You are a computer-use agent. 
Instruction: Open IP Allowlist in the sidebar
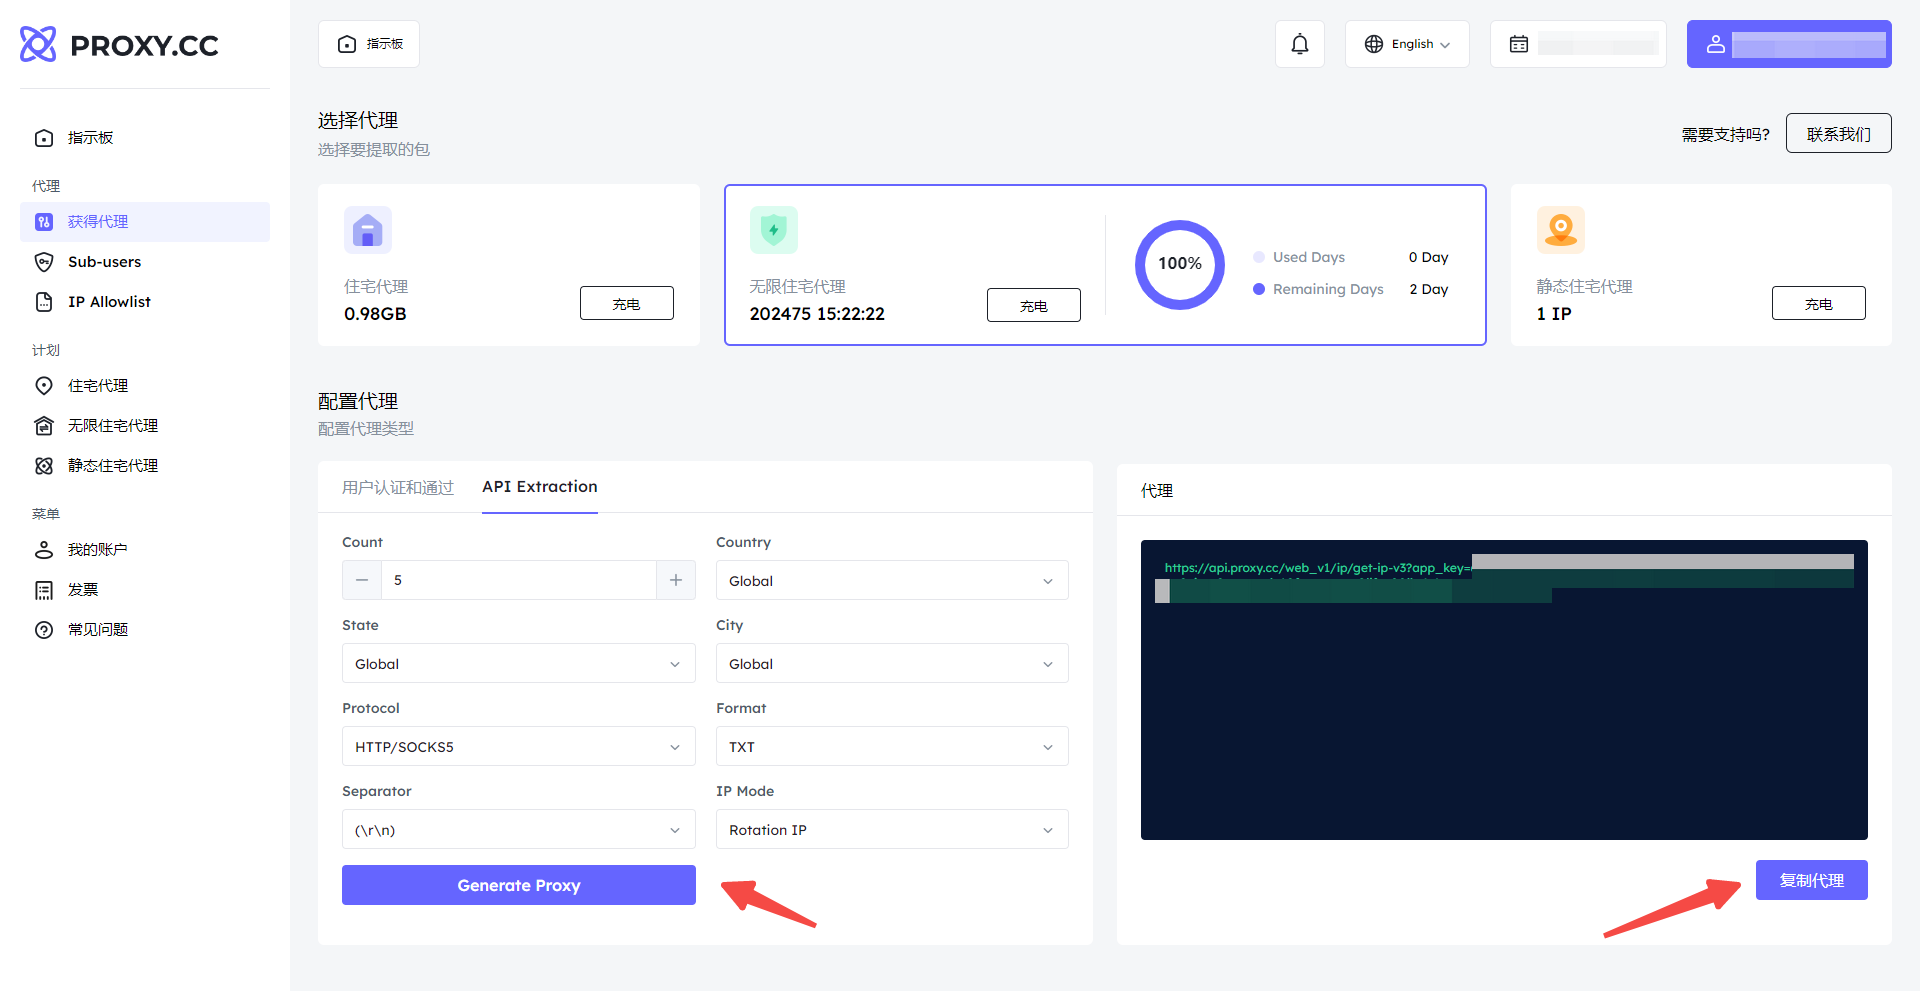145,302
